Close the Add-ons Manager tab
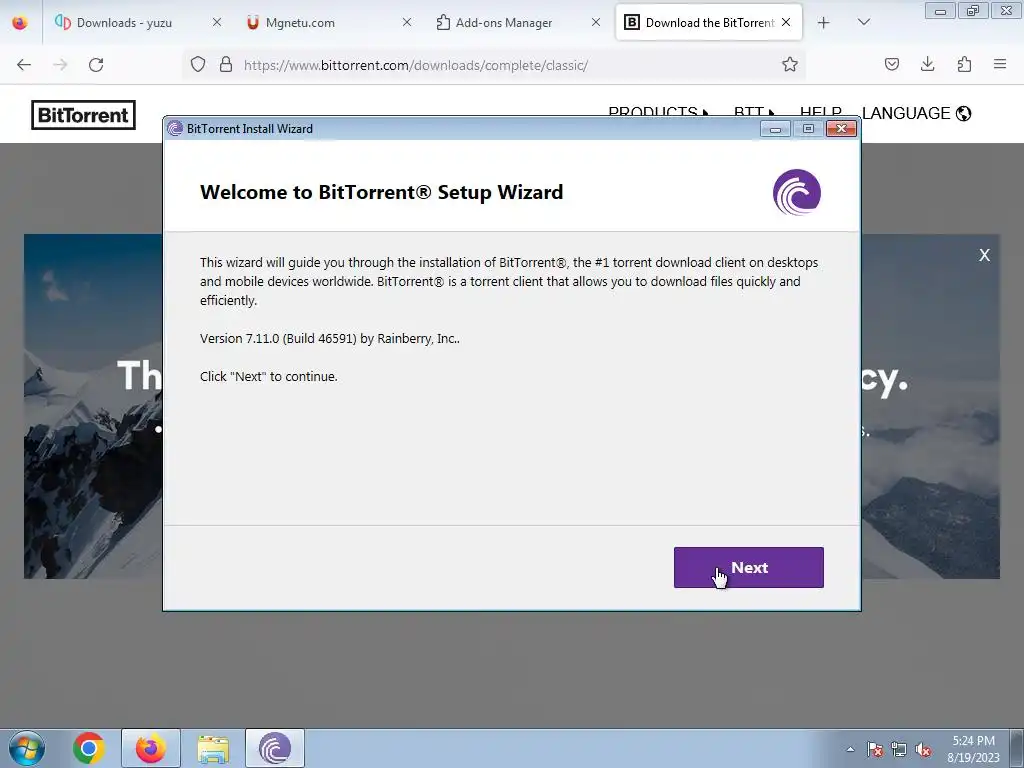This screenshot has width=1024, height=768. coord(596,22)
